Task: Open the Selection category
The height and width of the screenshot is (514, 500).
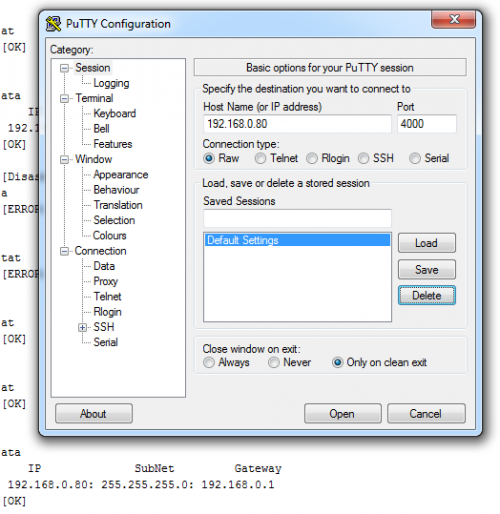Action: click(114, 220)
